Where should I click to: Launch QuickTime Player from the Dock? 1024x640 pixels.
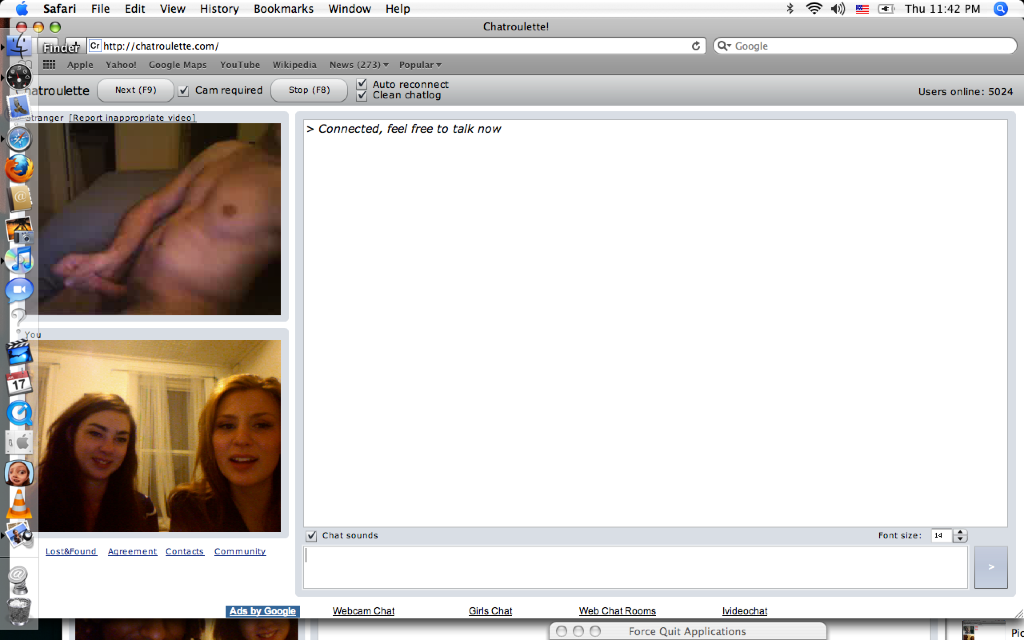[x=20, y=413]
